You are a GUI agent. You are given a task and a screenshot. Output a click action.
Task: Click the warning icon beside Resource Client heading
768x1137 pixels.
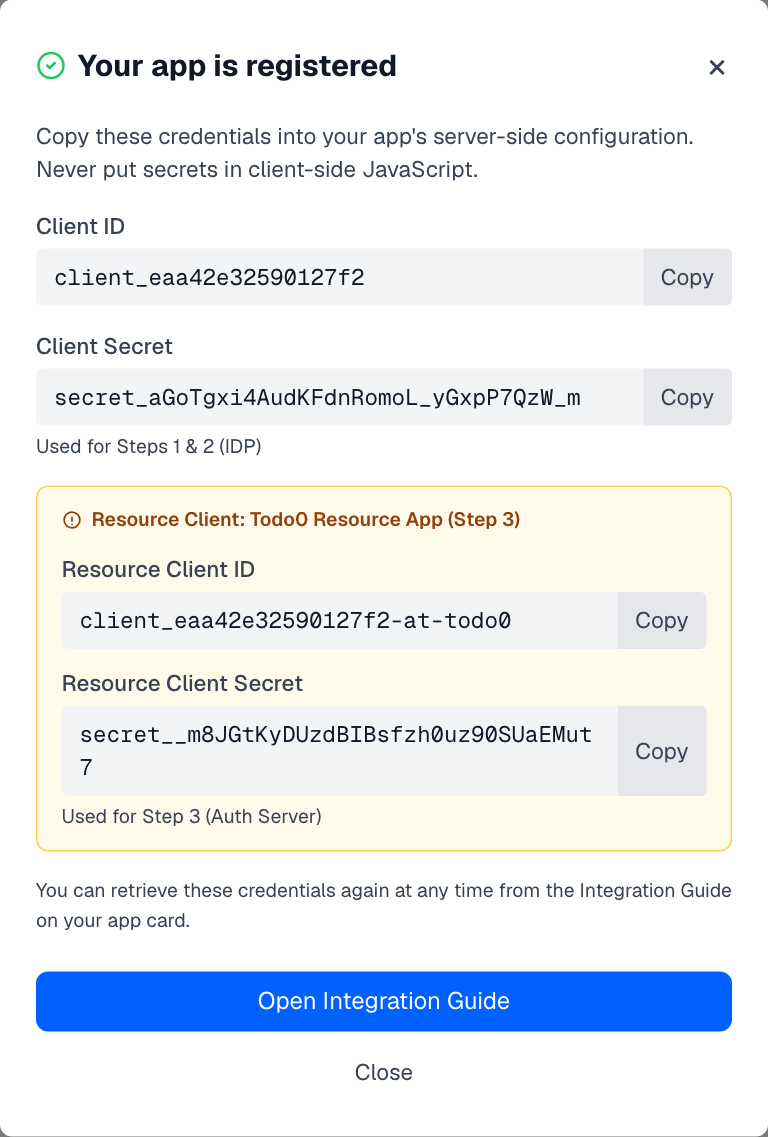click(x=70, y=519)
